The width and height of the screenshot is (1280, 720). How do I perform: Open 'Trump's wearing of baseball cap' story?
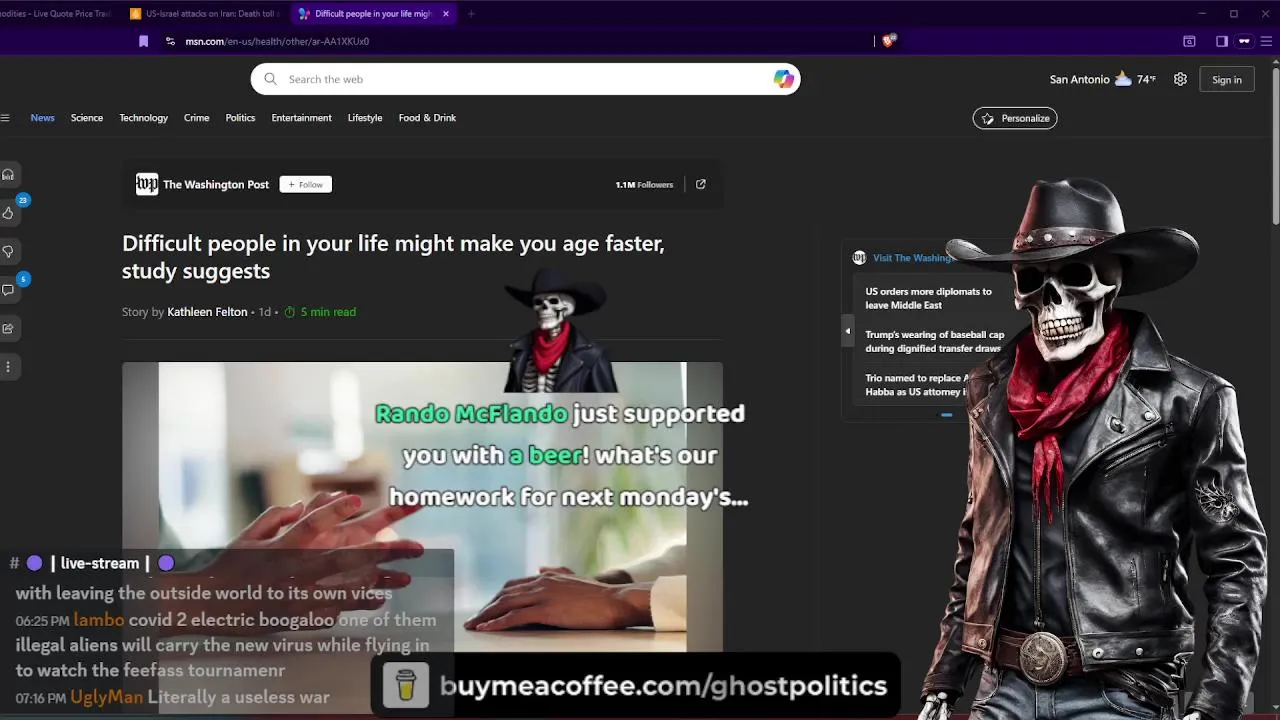click(934, 342)
